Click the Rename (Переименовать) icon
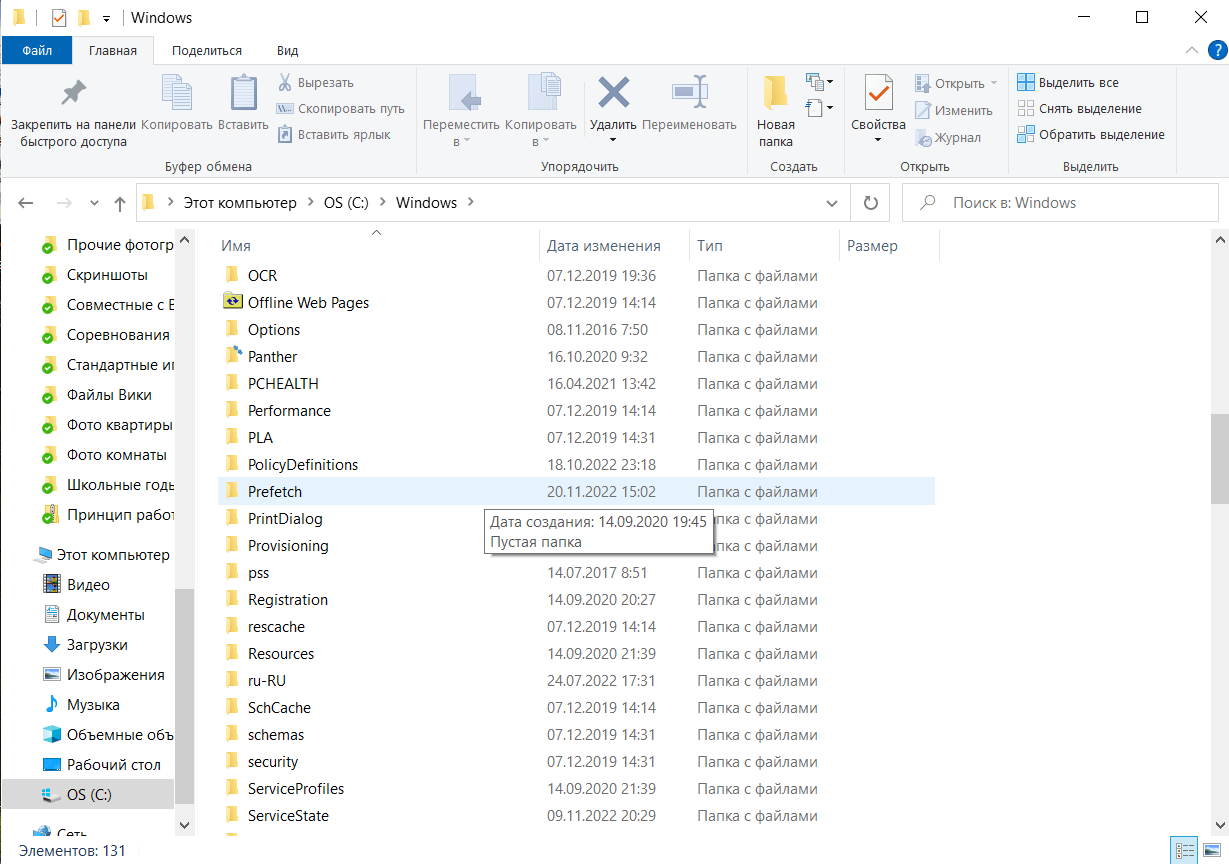The height and width of the screenshot is (864, 1229). pos(689,94)
